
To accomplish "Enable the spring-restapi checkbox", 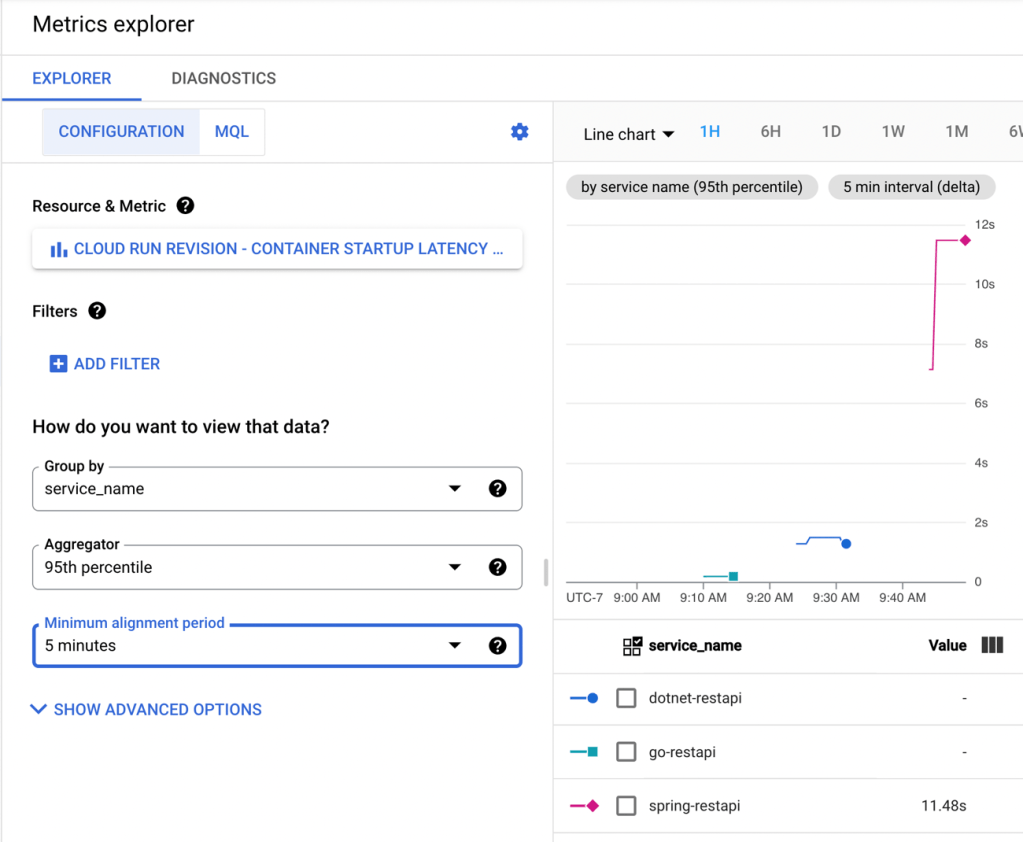I will [626, 806].
